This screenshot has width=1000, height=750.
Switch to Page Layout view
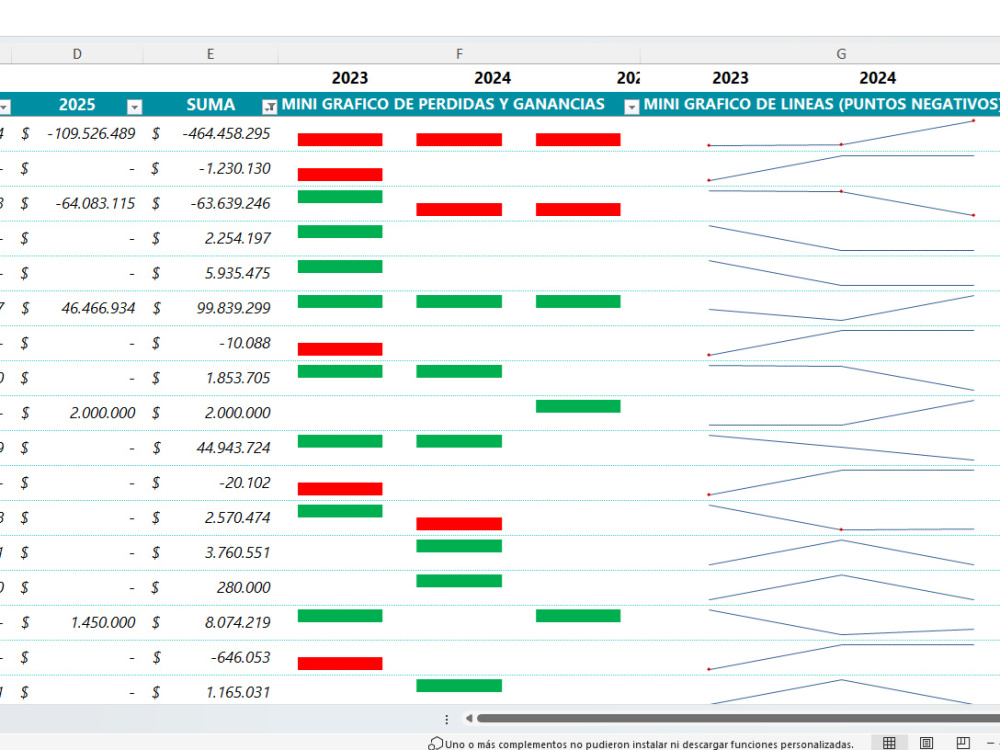point(926,742)
